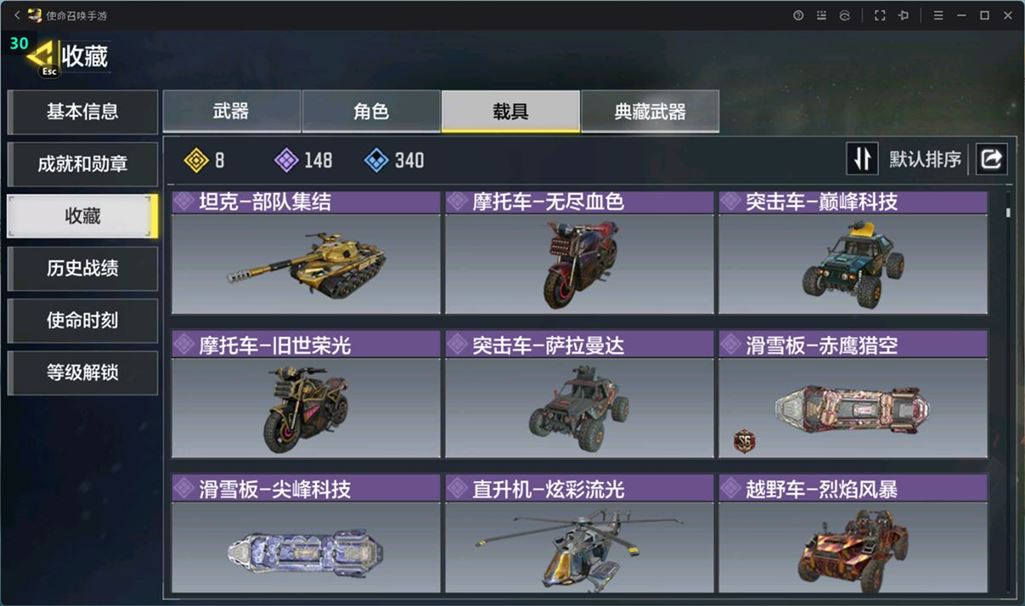Select the purple epic rarity filter showing 148
The height and width of the screenshot is (606, 1025).
point(303,160)
